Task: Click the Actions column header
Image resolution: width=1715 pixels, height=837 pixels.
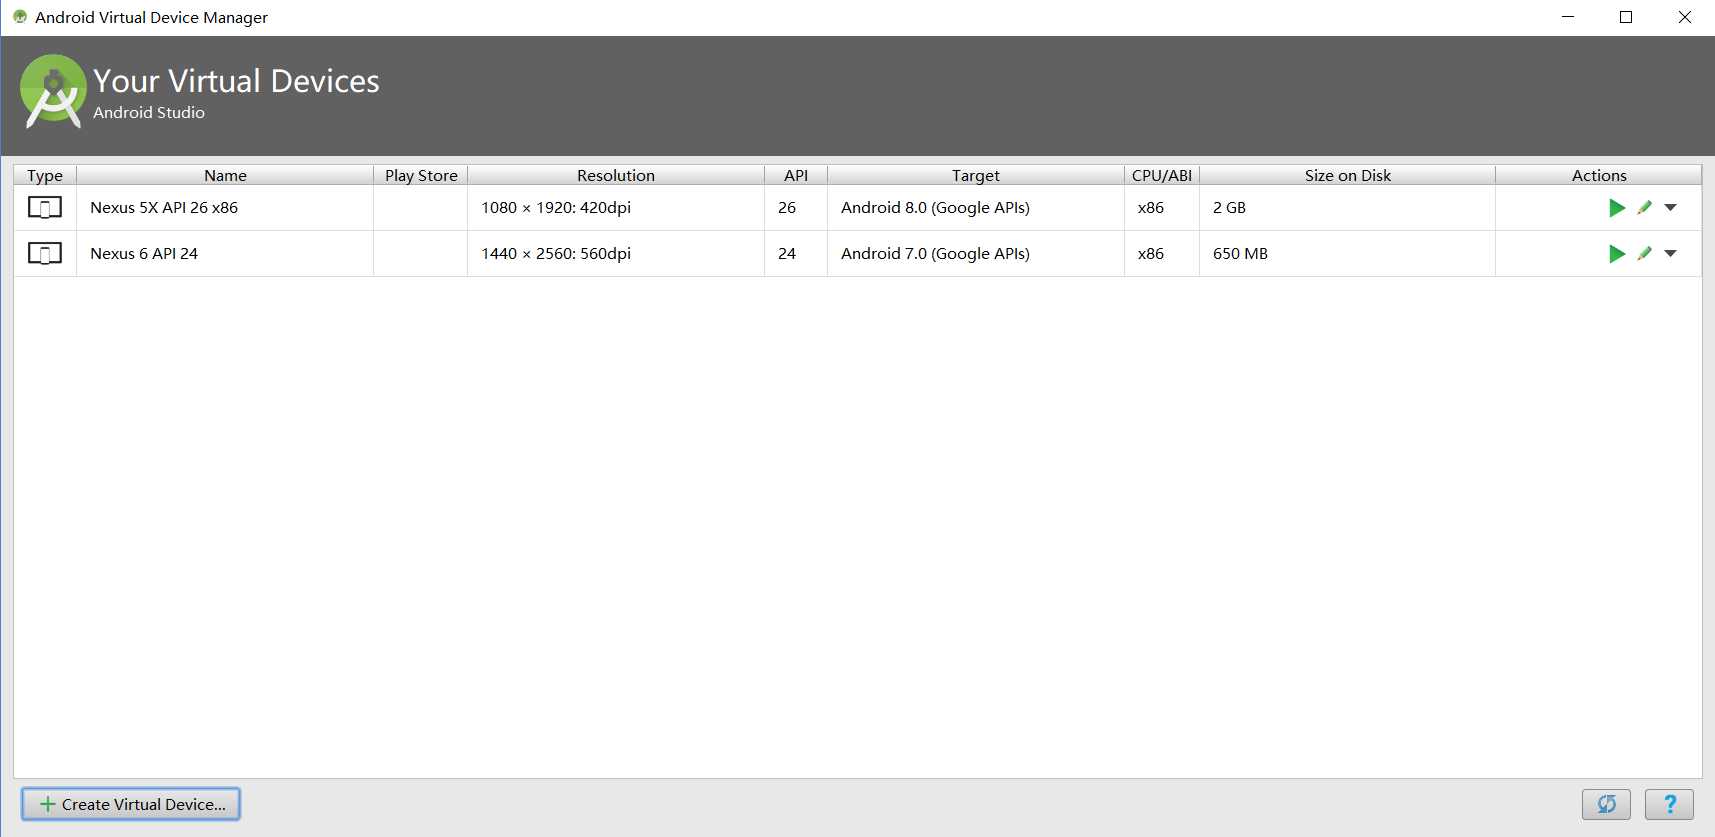Action: coord(1599,175)
